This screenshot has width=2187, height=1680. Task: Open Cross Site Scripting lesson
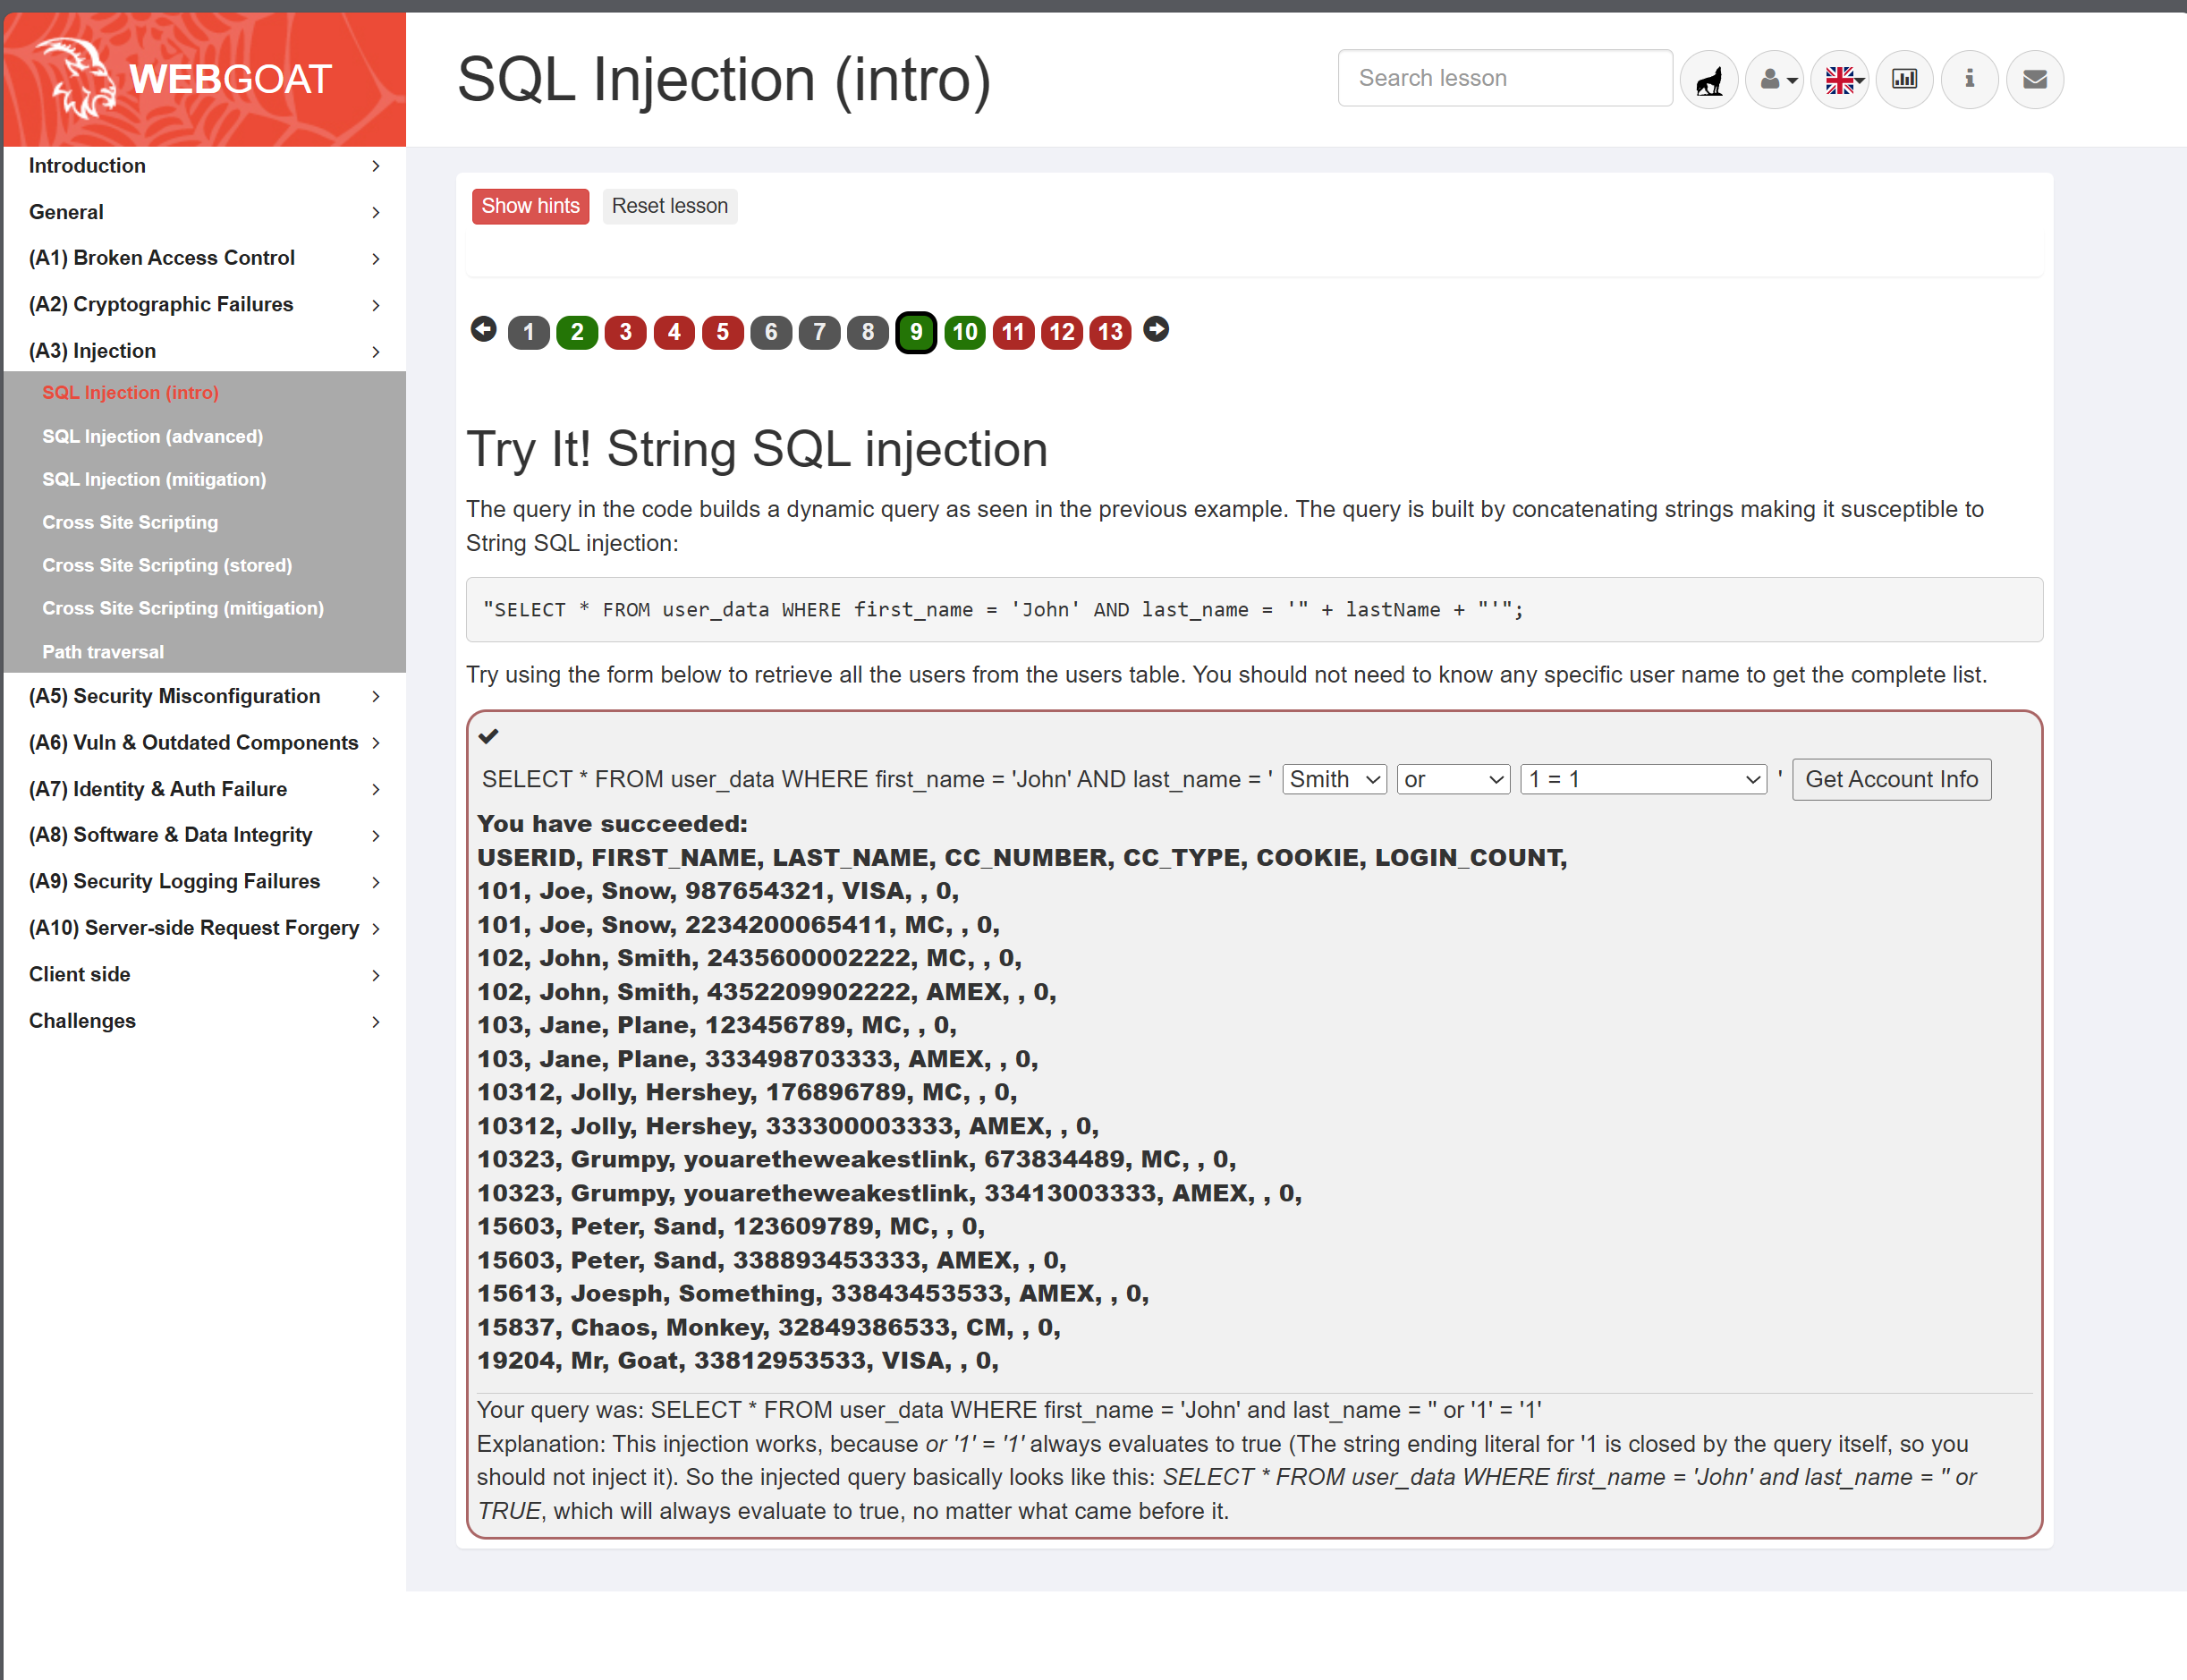tap(130, 522)
